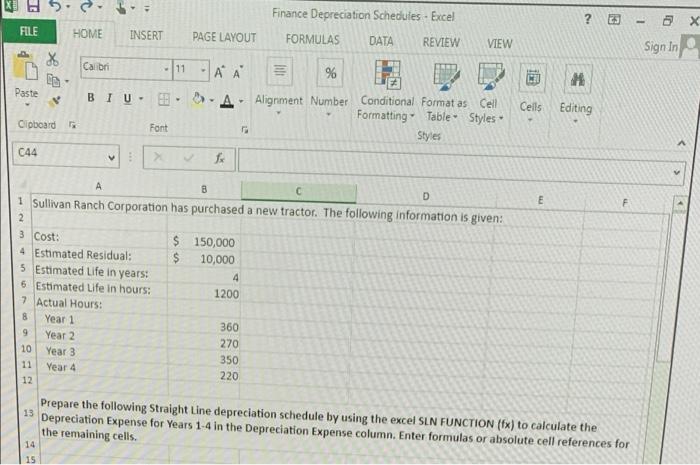Open Format as Table gallery
Image resolution: width=700 pixels, height=465 pixels.
pyautogui.click(x=443, y=93)
